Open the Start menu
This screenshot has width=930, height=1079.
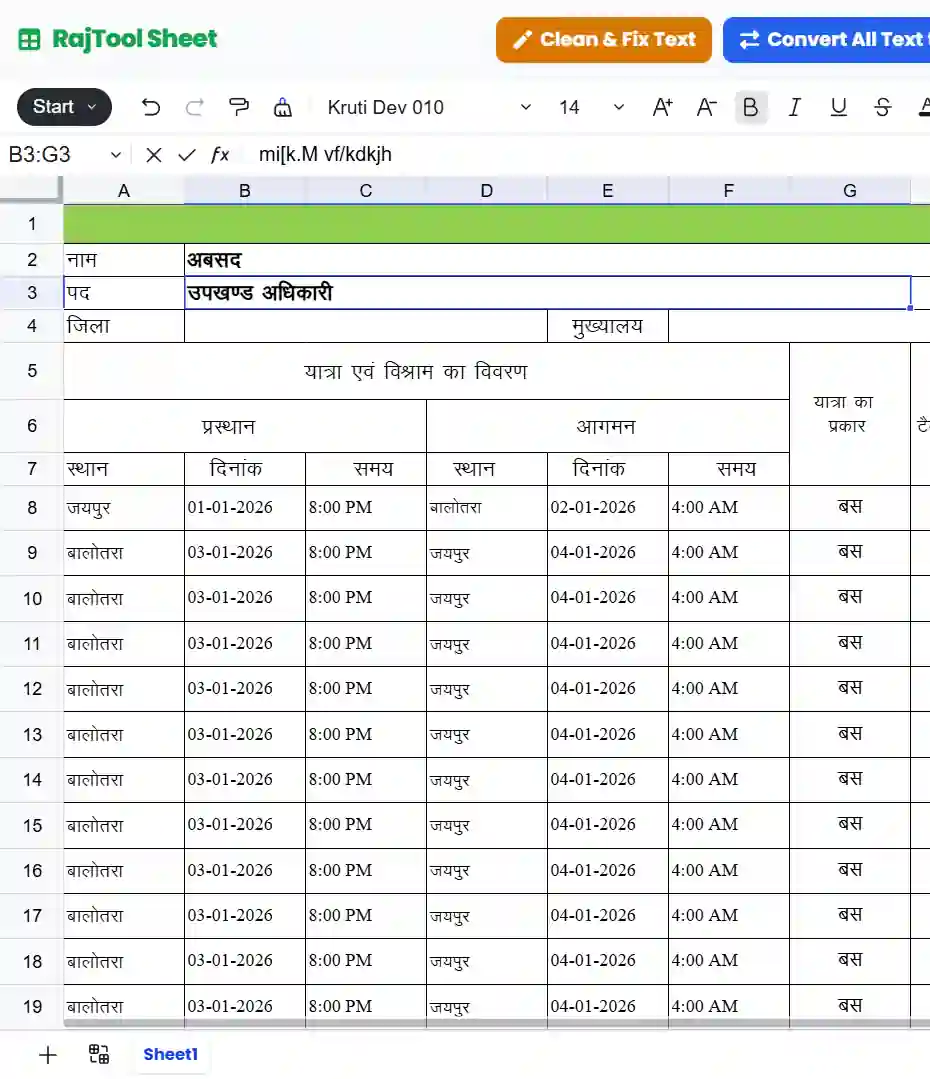point(64,107)
